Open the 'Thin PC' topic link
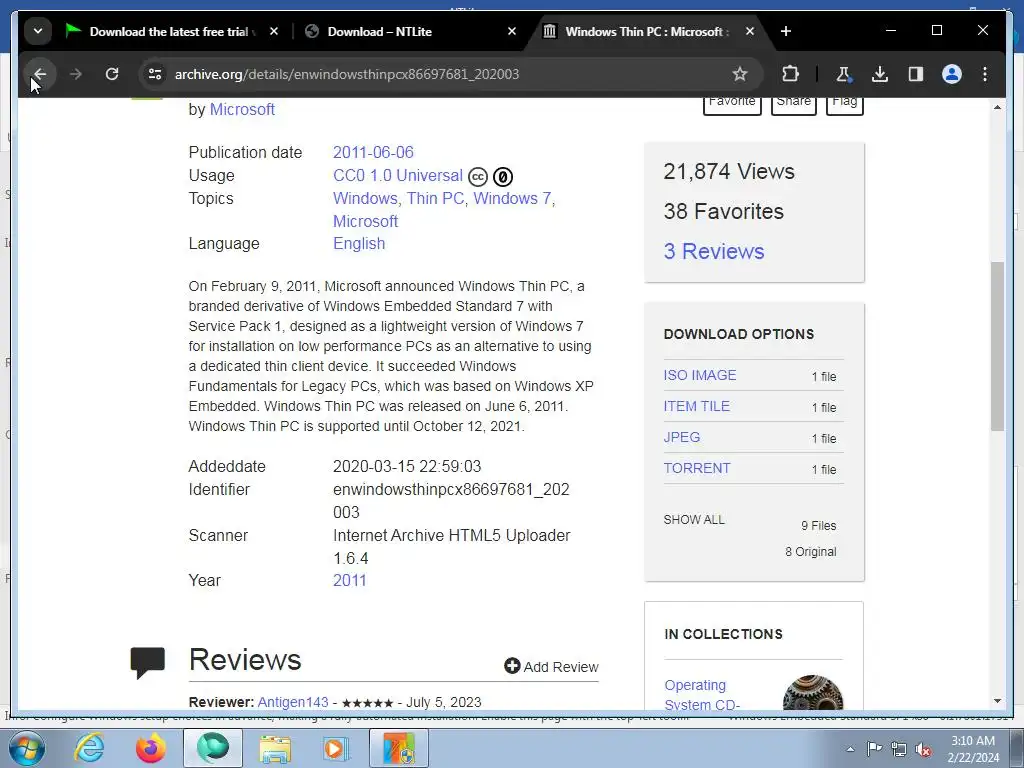This screenshot has height=768, width=1024. point(435,199)
